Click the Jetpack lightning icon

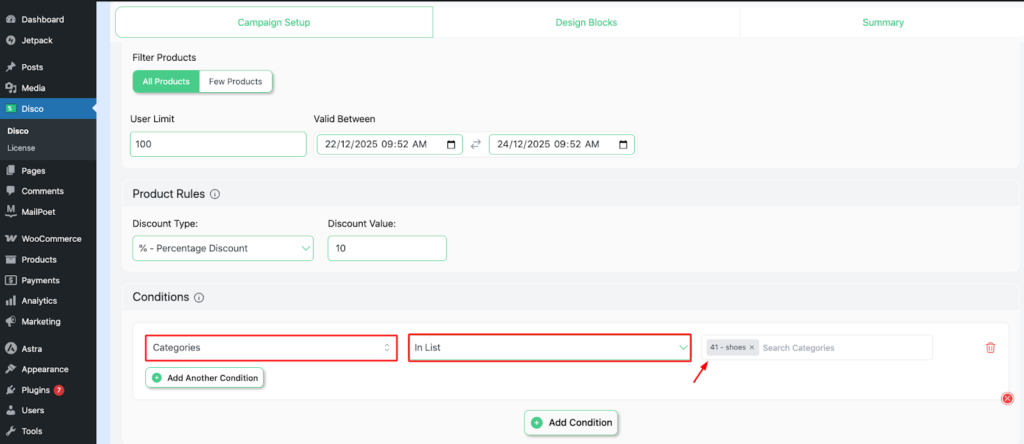10,40
